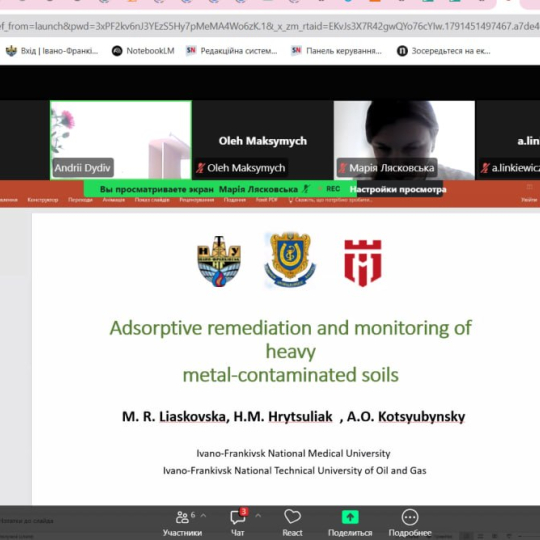Expand the arrow next to Чат

(258, 516)
